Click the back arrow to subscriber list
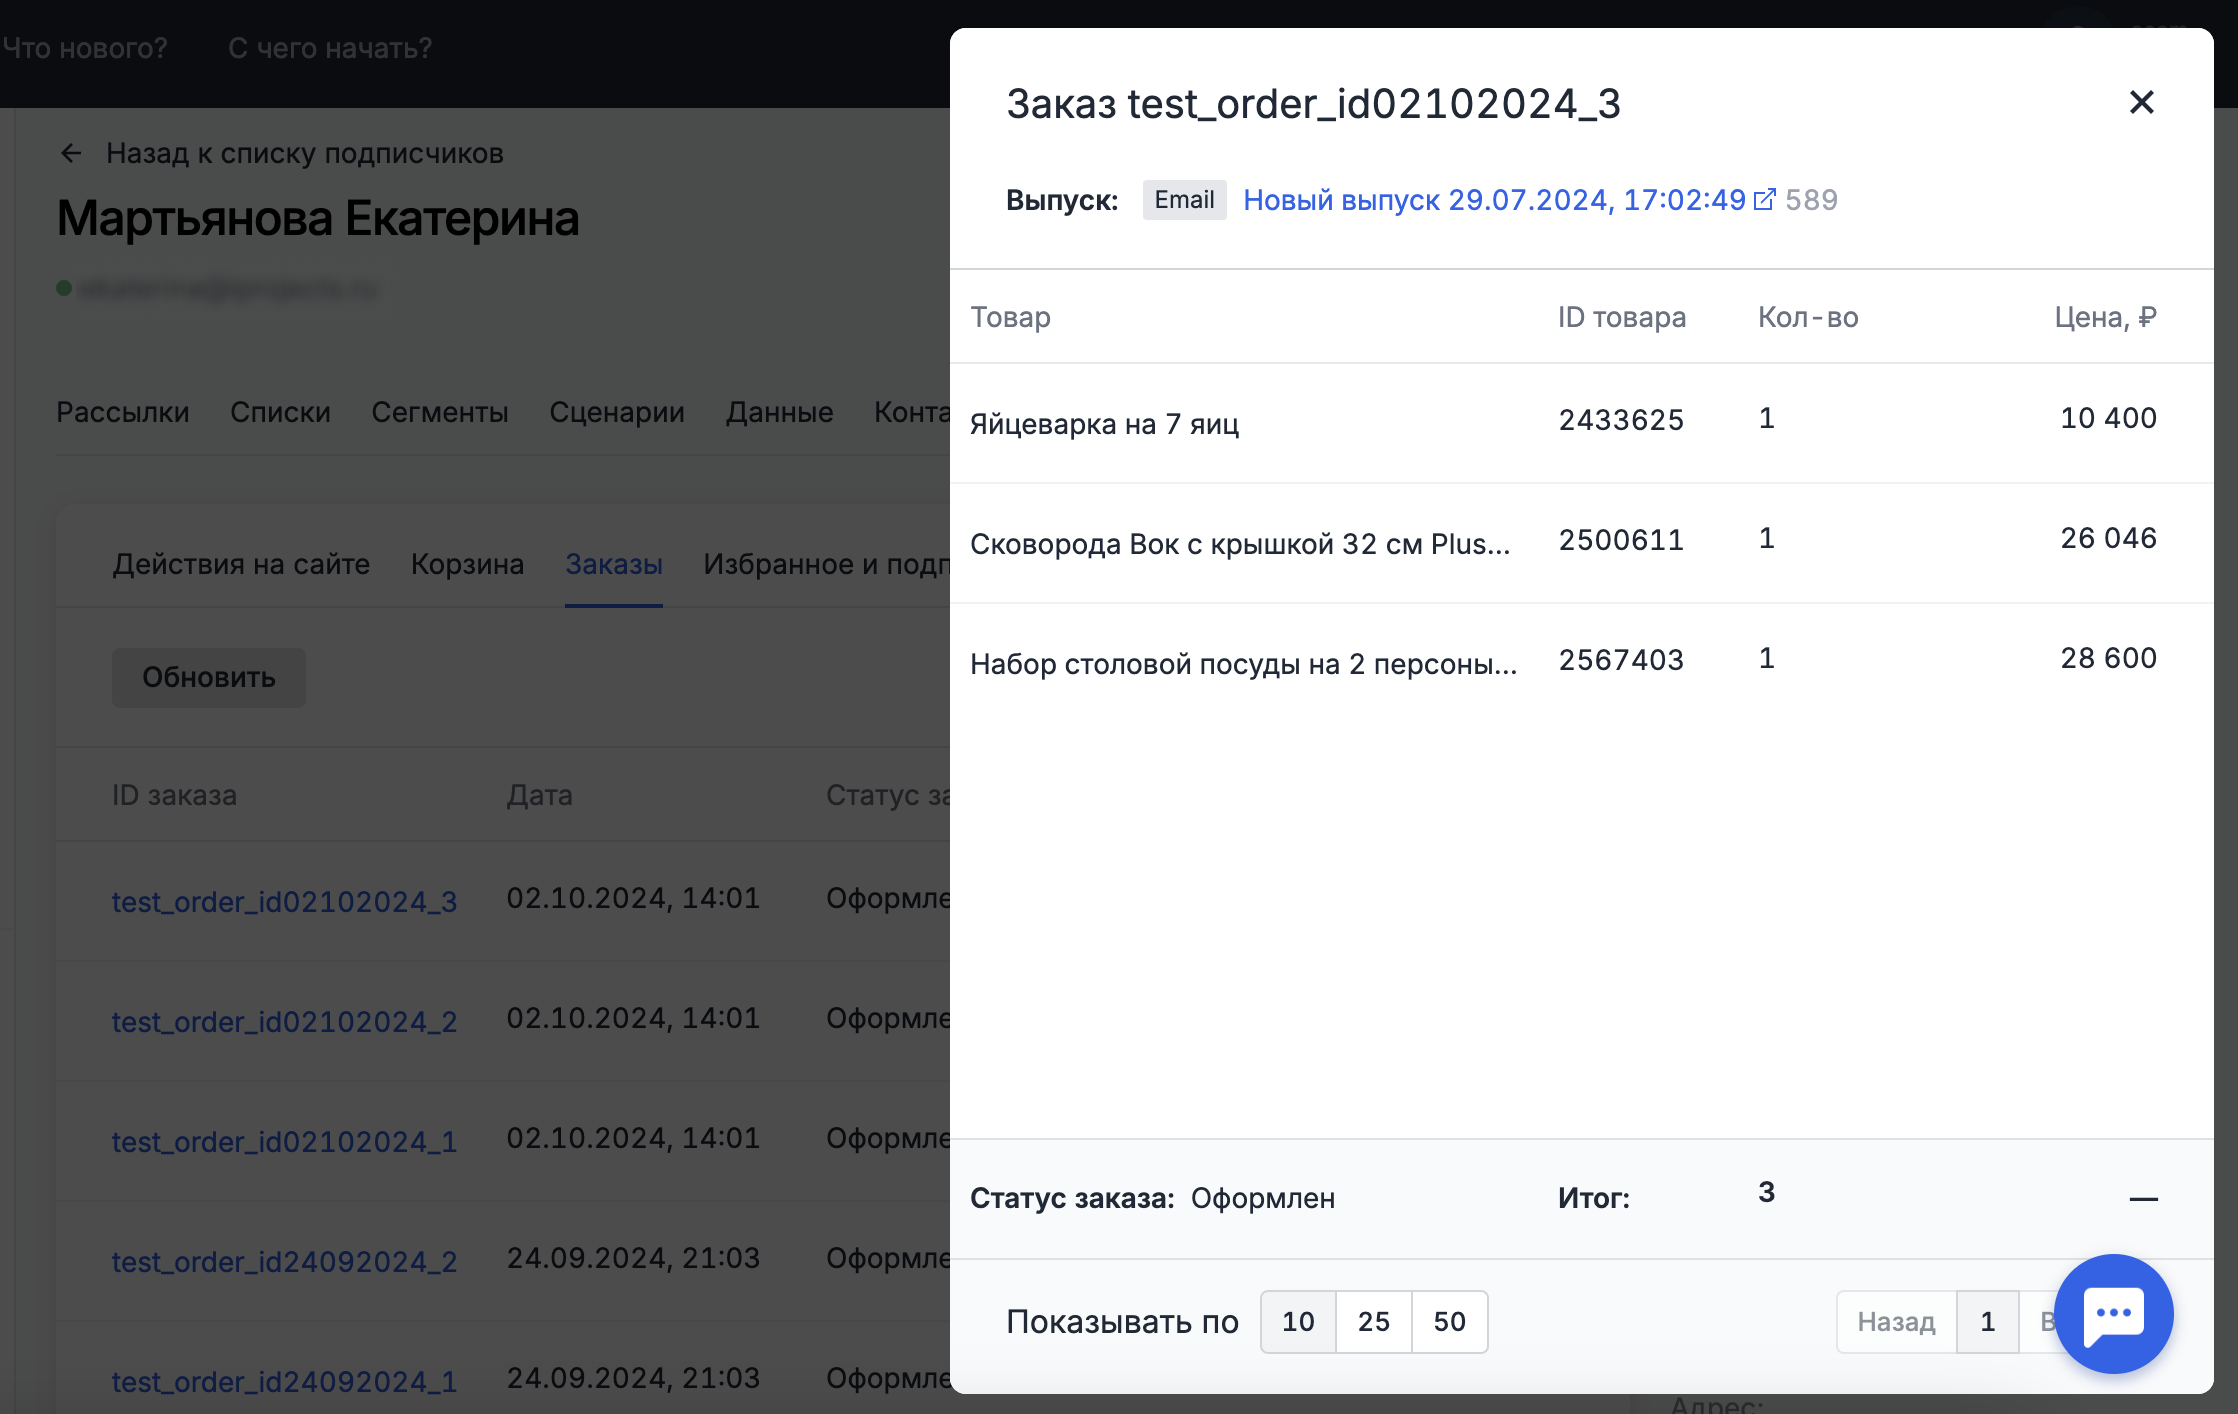The image size is (2238, 1414). (70, 153)
